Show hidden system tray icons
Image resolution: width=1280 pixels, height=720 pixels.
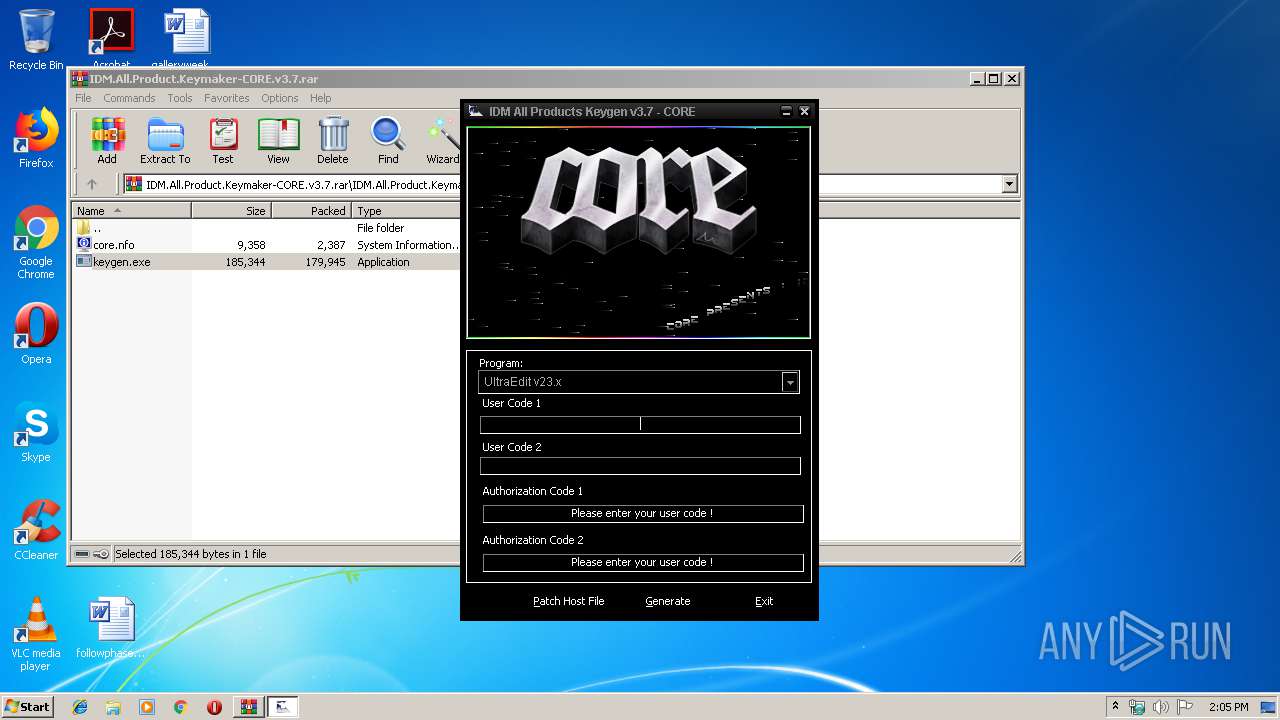1115,706
